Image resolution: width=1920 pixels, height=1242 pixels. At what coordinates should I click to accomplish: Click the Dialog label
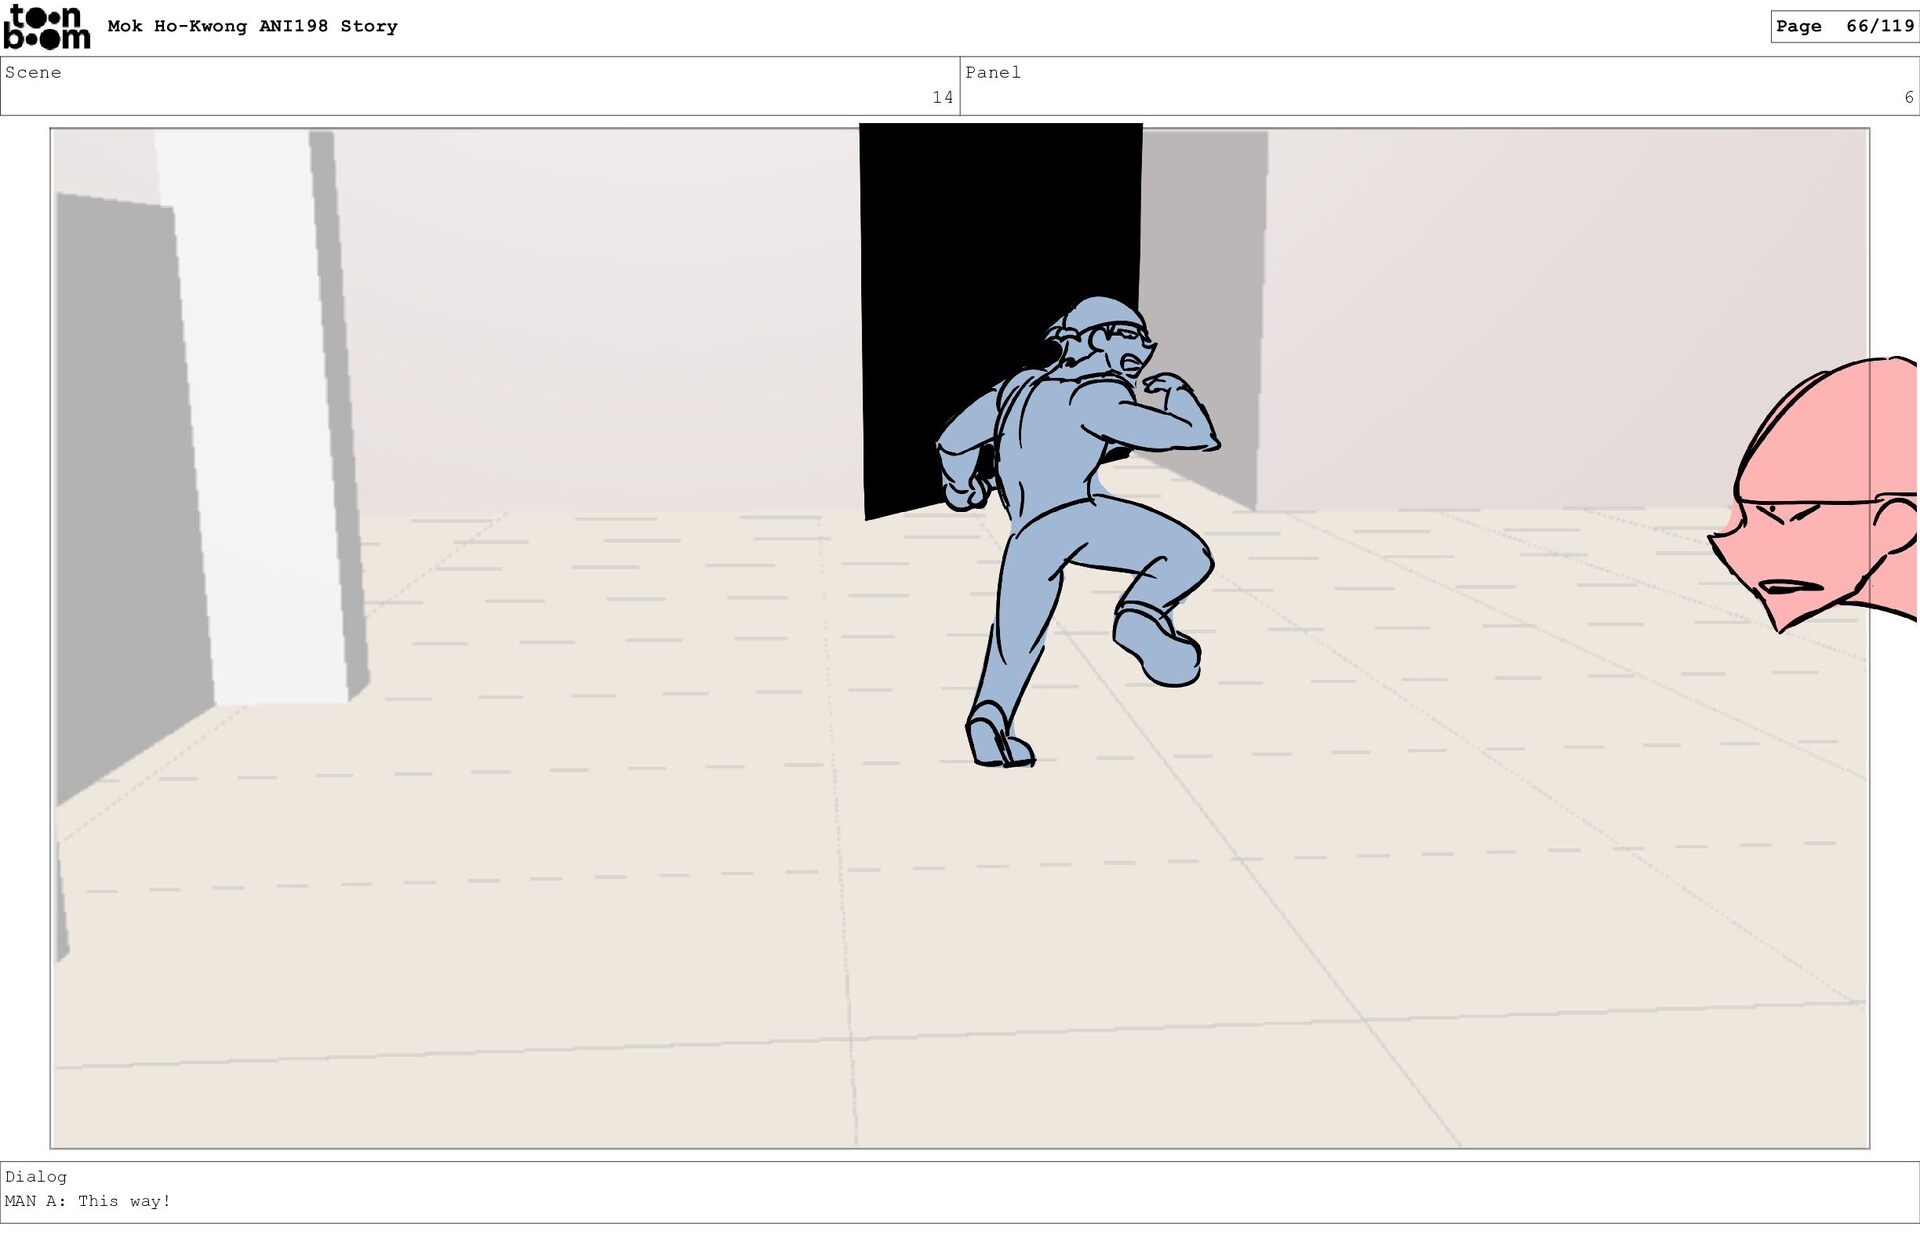(36, 1177)
